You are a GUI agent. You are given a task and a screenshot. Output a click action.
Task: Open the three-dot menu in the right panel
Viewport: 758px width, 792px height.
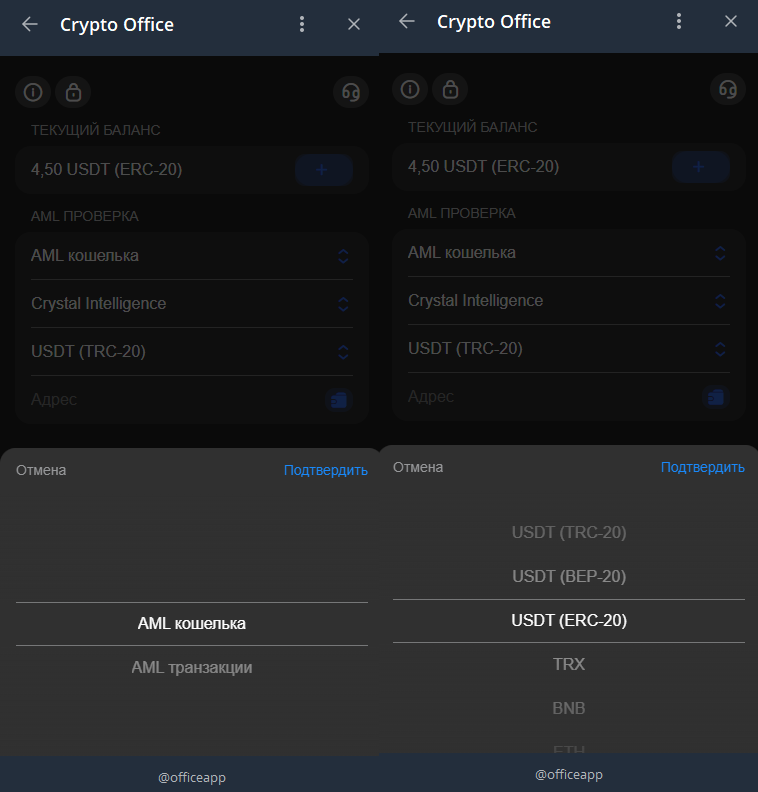pos(679,21)
